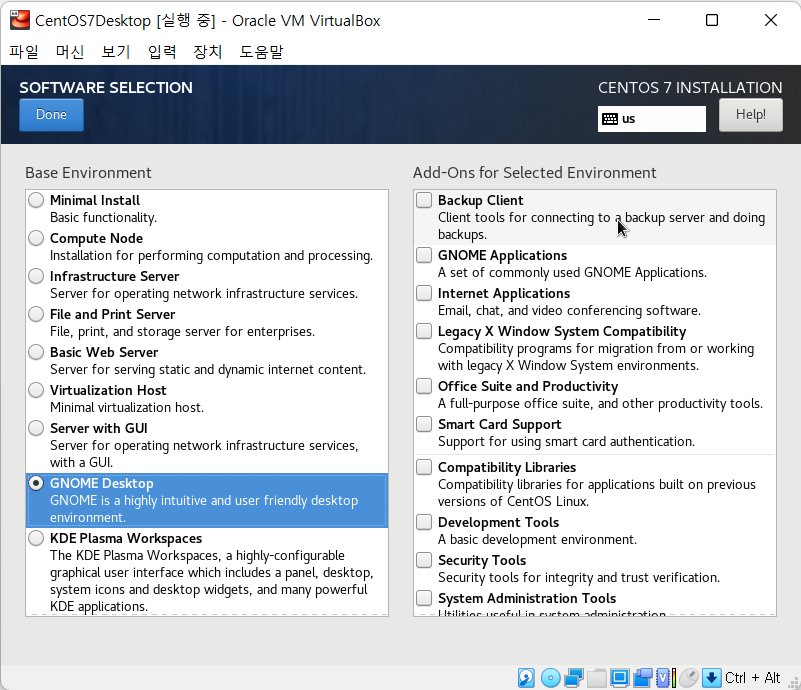Viewport: 801px width, 690px height.
Task: Click the hard disk activity status icon
Action: [526, 678]
